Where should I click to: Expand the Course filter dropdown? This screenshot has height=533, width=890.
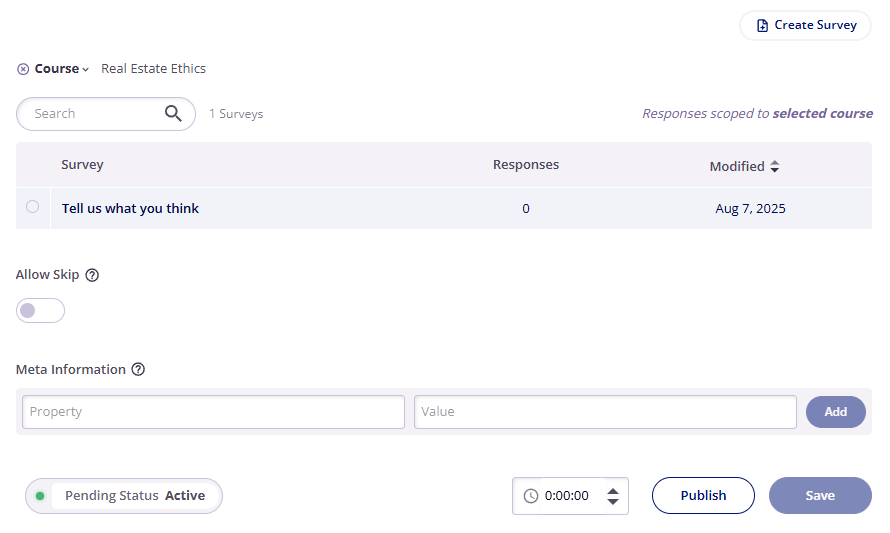[62, 69]
